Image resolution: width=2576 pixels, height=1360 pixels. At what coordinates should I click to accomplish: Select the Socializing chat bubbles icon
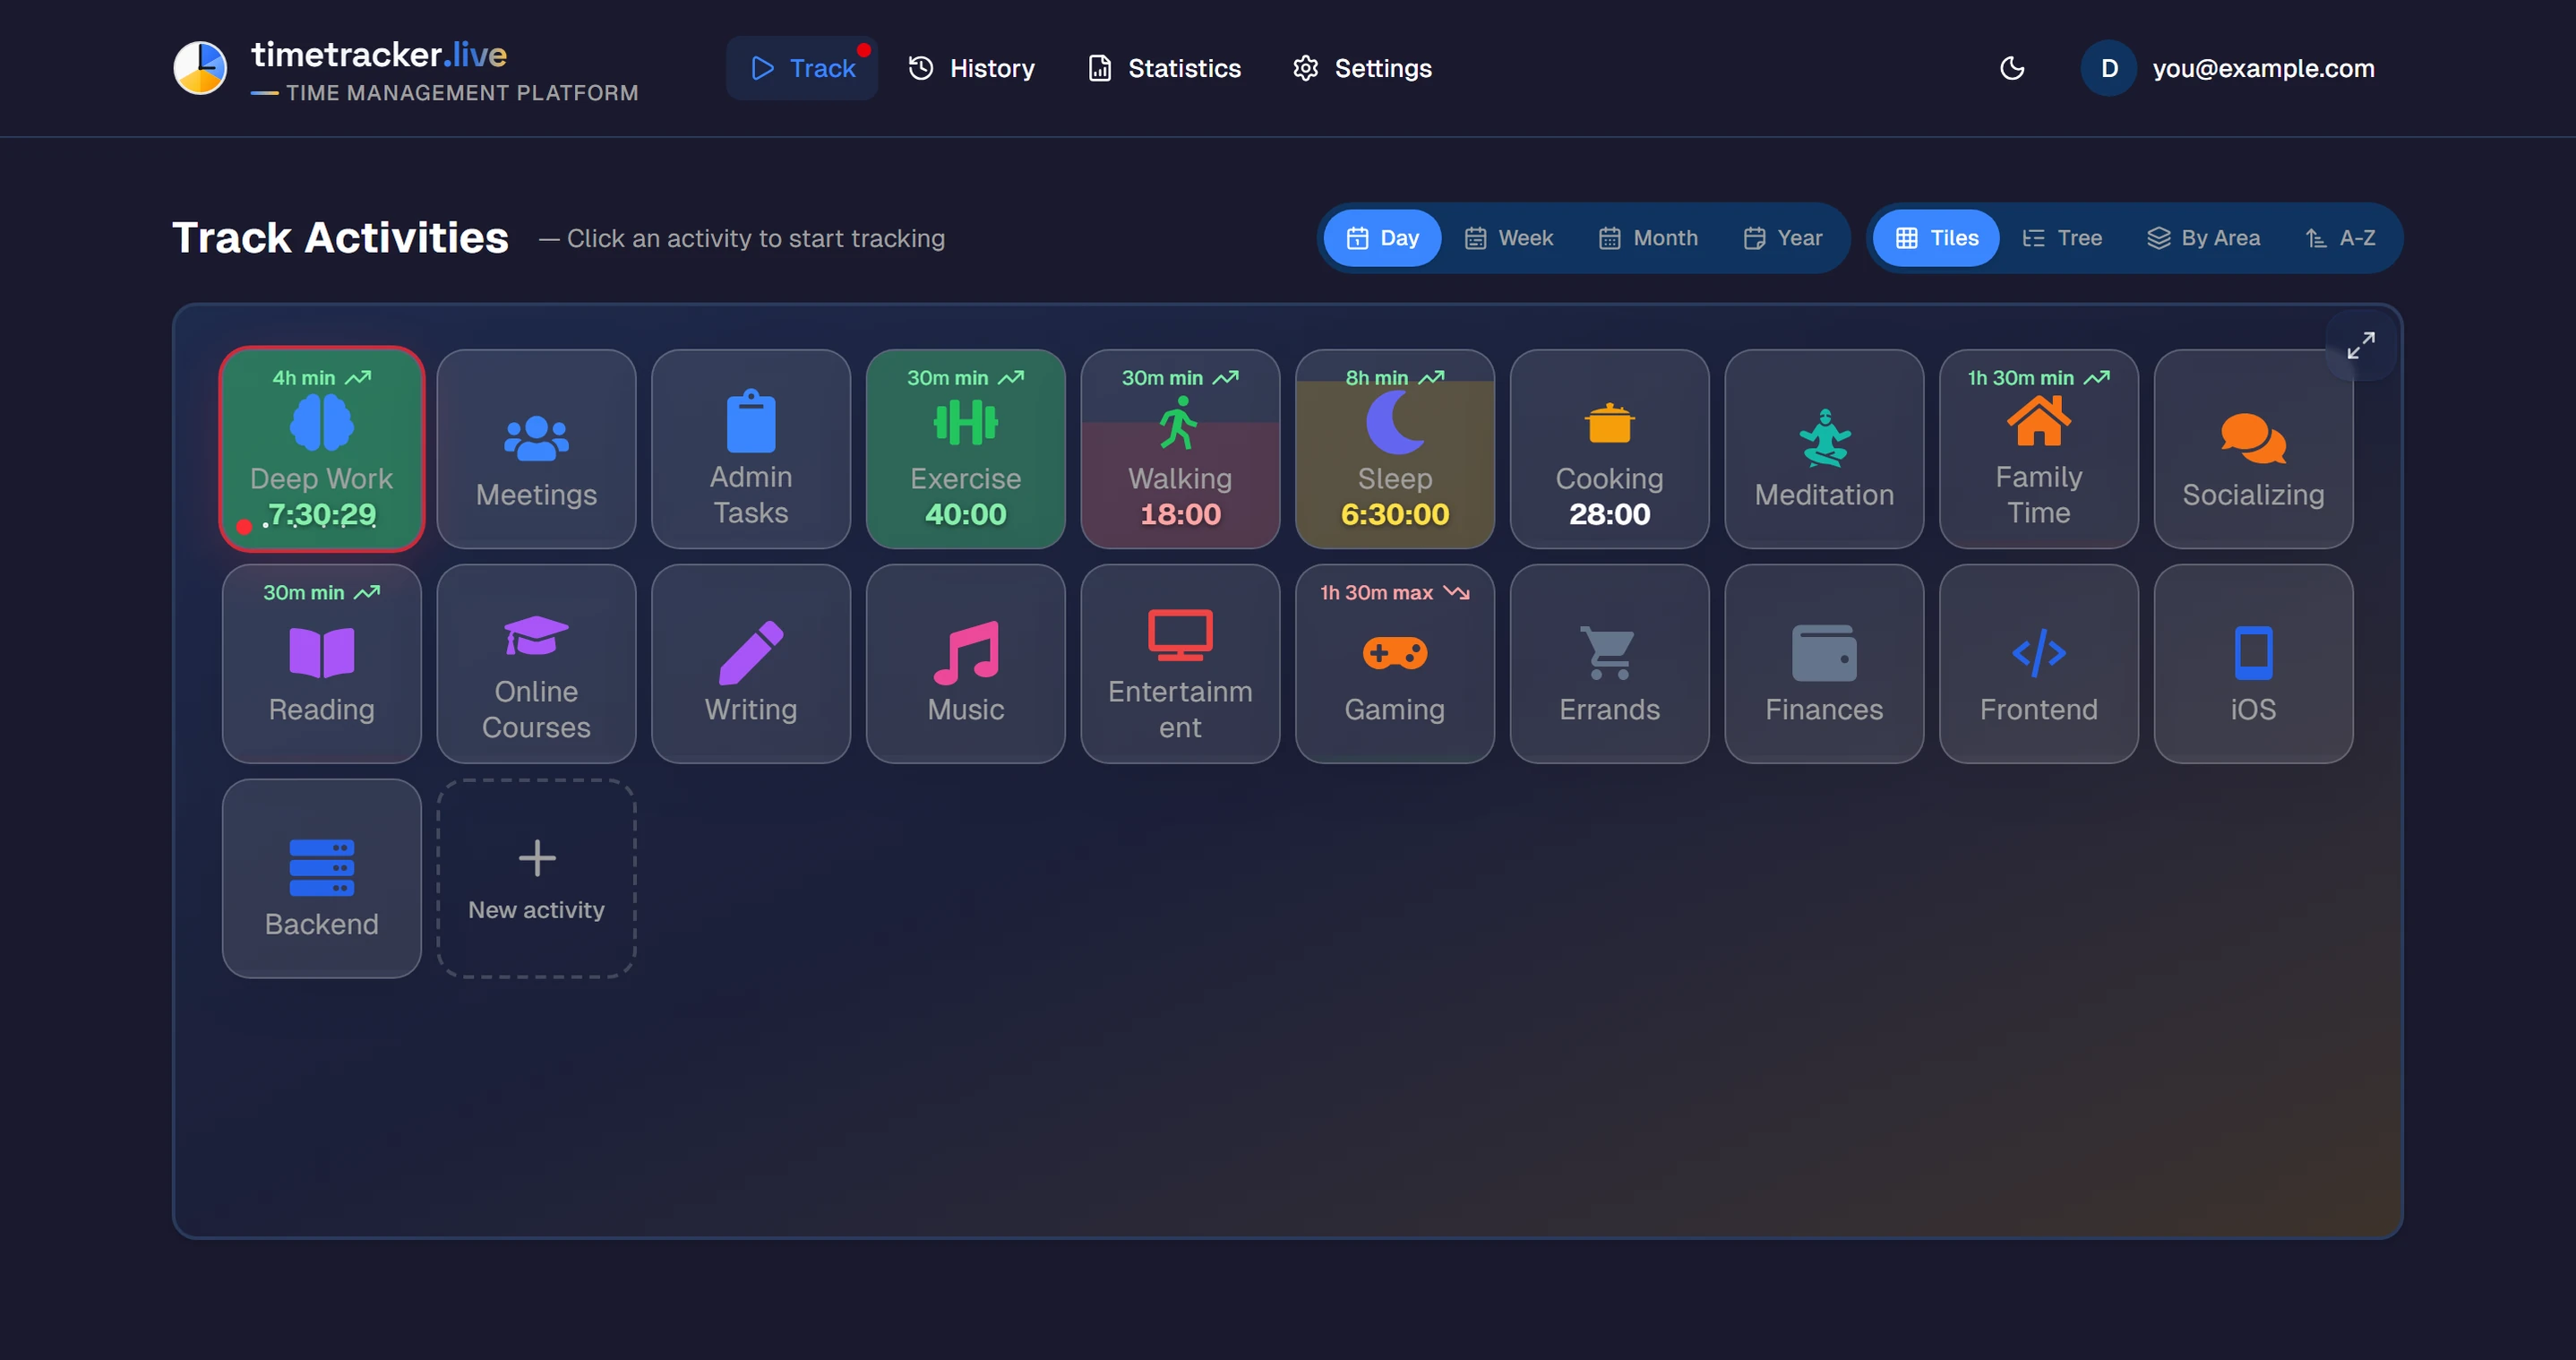tap(2253, 438)
